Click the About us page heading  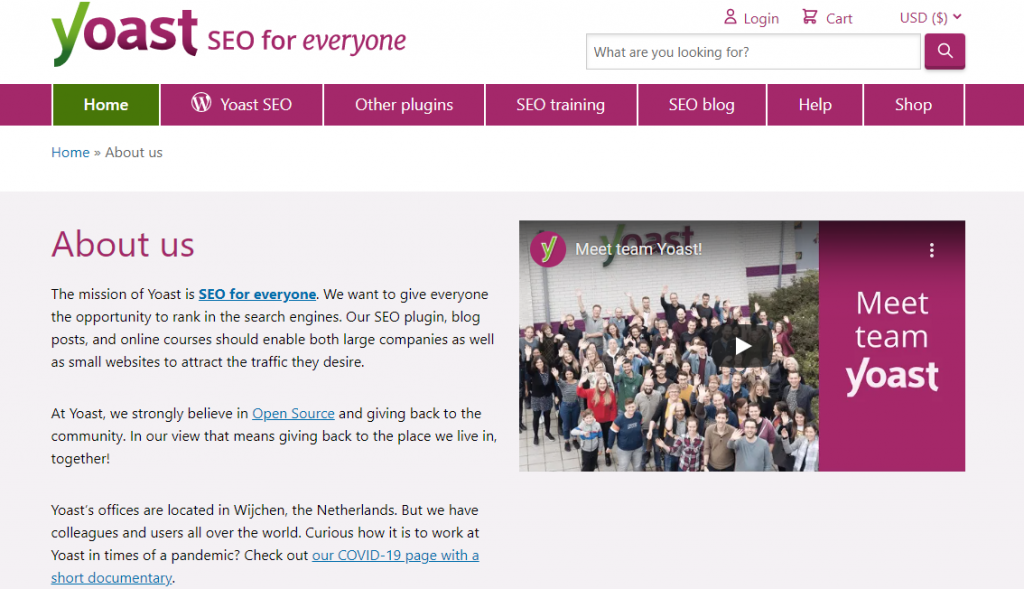point(123,244)
